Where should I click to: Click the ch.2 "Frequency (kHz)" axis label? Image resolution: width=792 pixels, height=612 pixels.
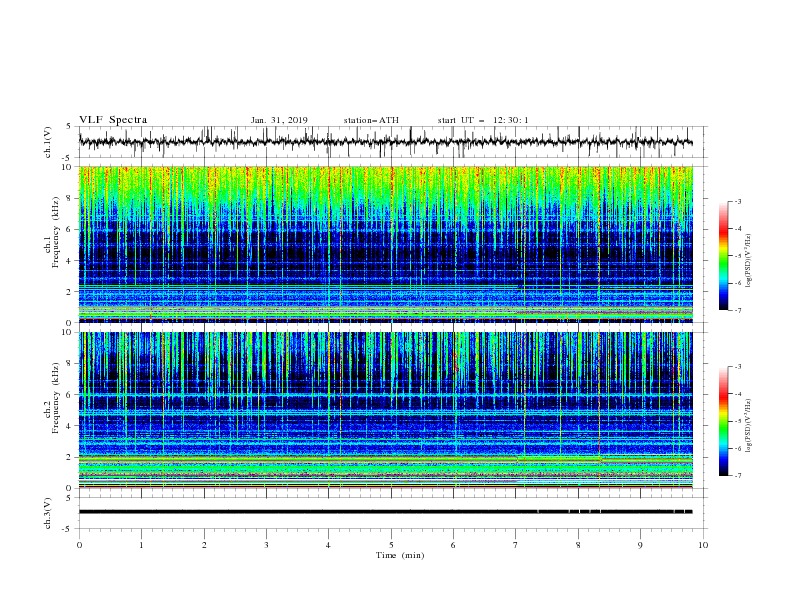pyautogui.click(x=56, y=397)
